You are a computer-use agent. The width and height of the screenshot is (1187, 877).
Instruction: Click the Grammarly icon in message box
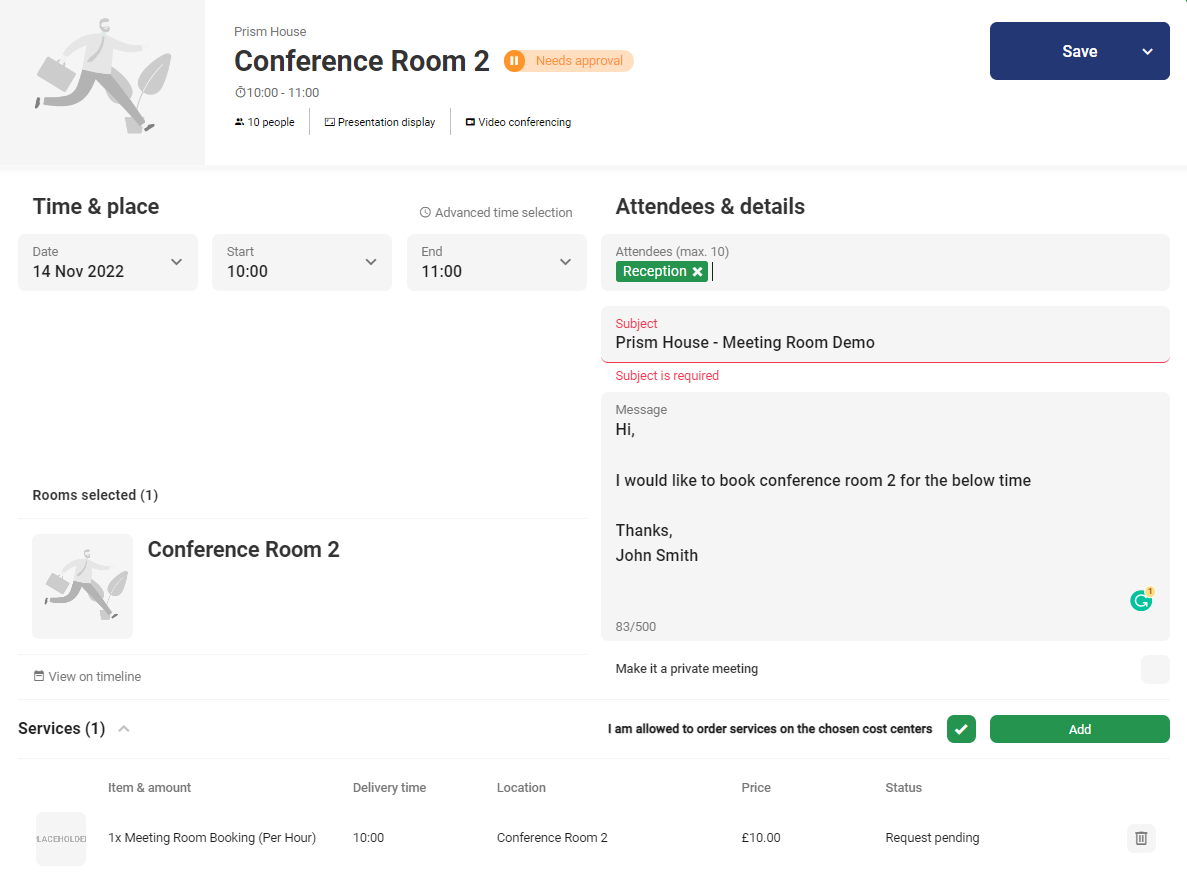[1141, 600]
